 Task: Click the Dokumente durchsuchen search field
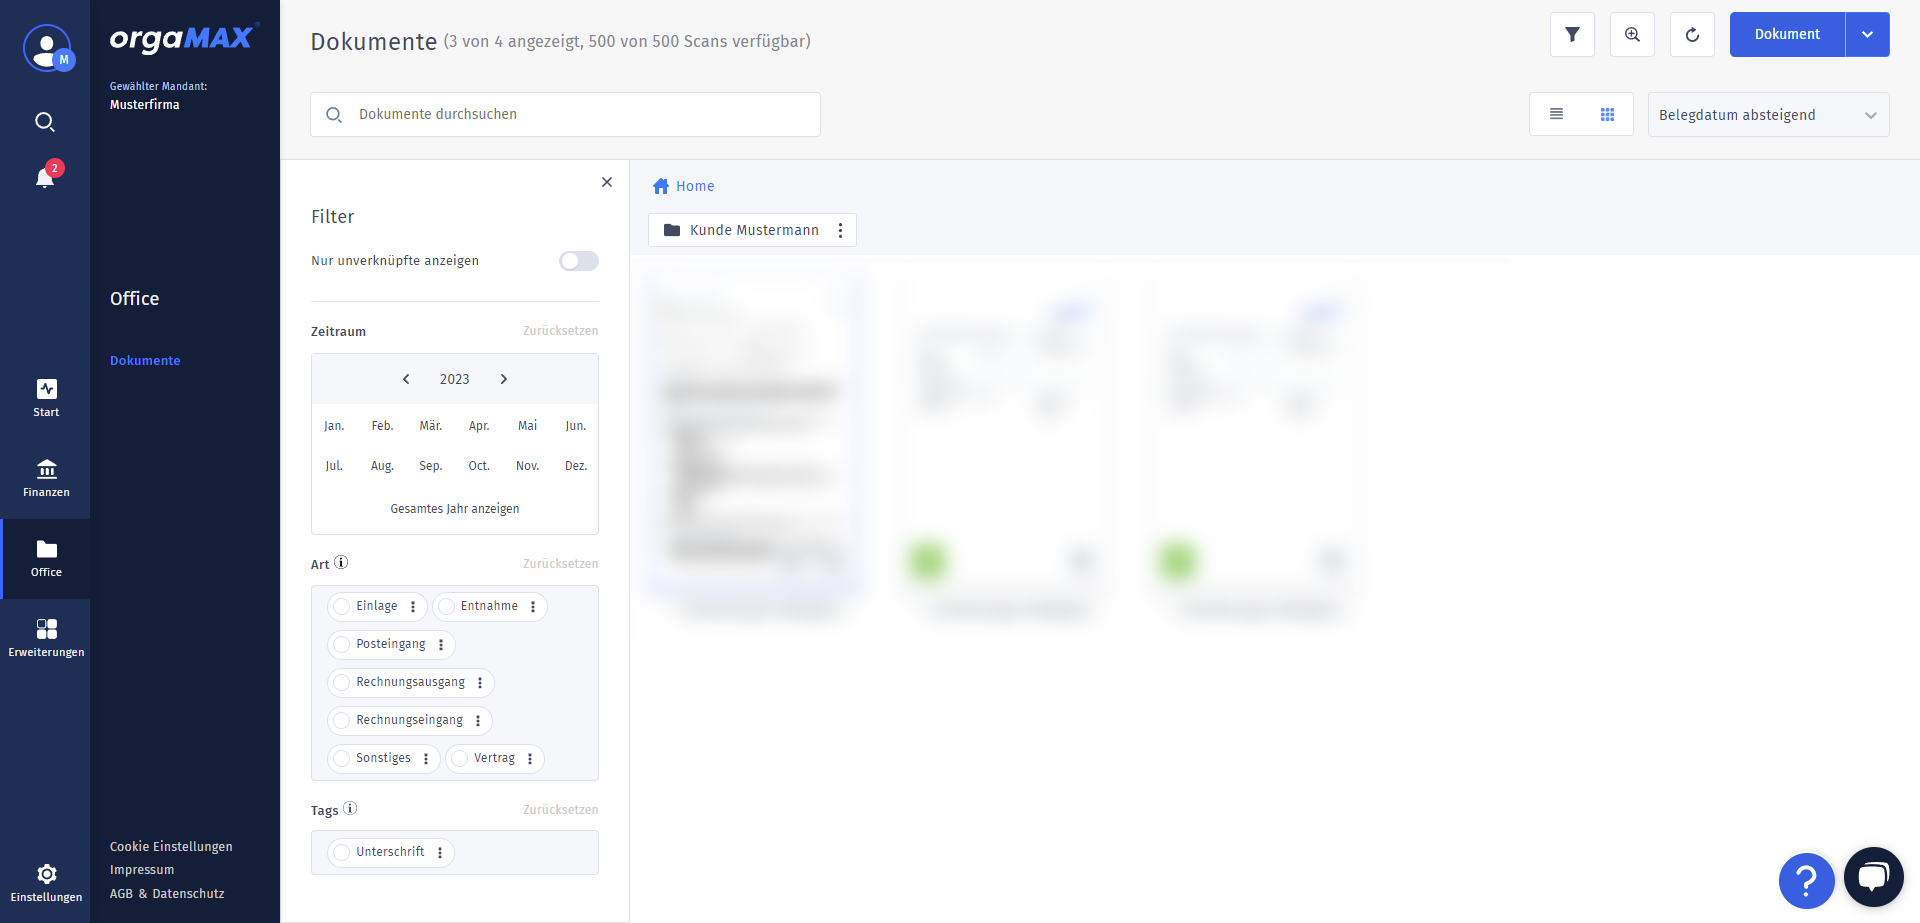click(x=565, y=114)
